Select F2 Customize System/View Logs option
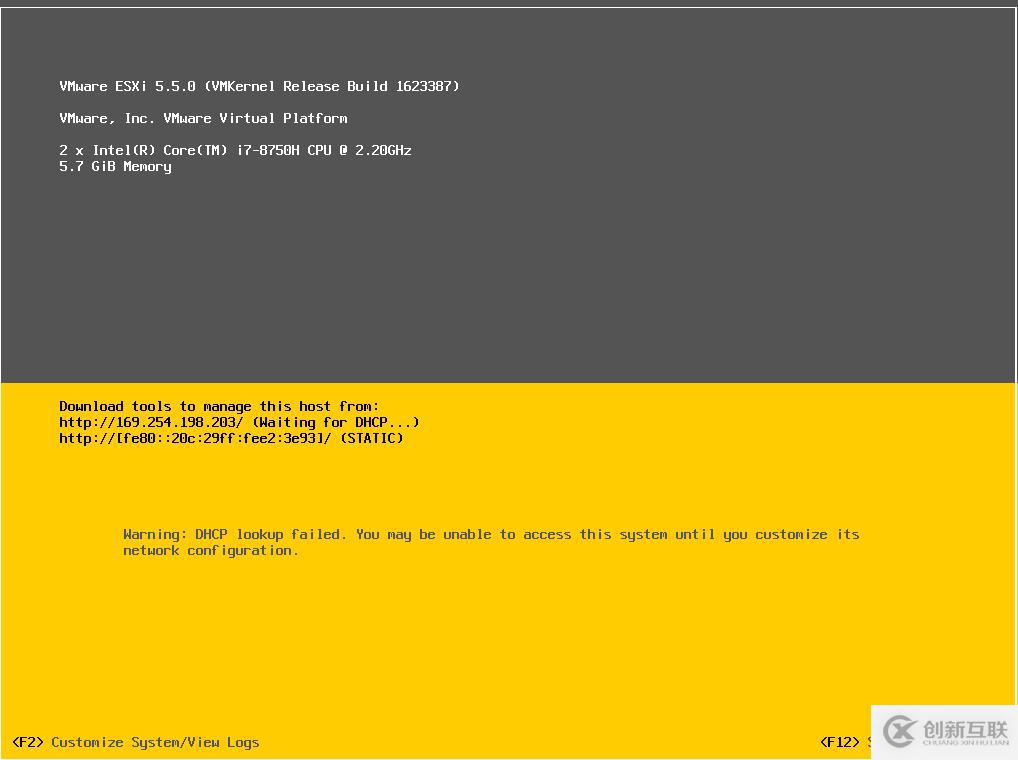 136,742
